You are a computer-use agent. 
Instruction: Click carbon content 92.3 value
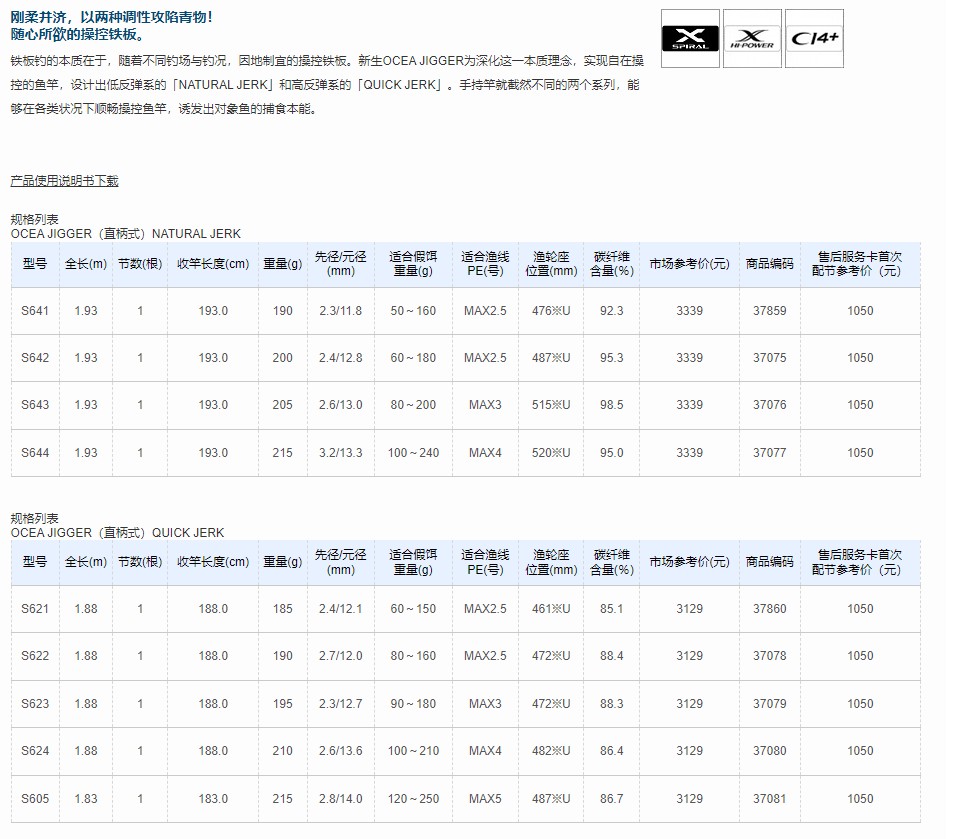pos(612,311)
